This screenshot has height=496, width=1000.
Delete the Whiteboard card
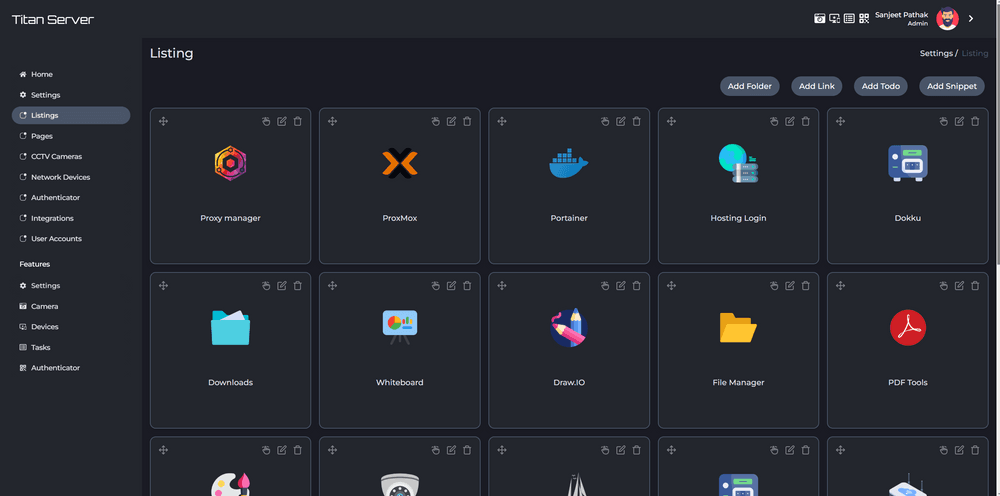coord(467,286)
